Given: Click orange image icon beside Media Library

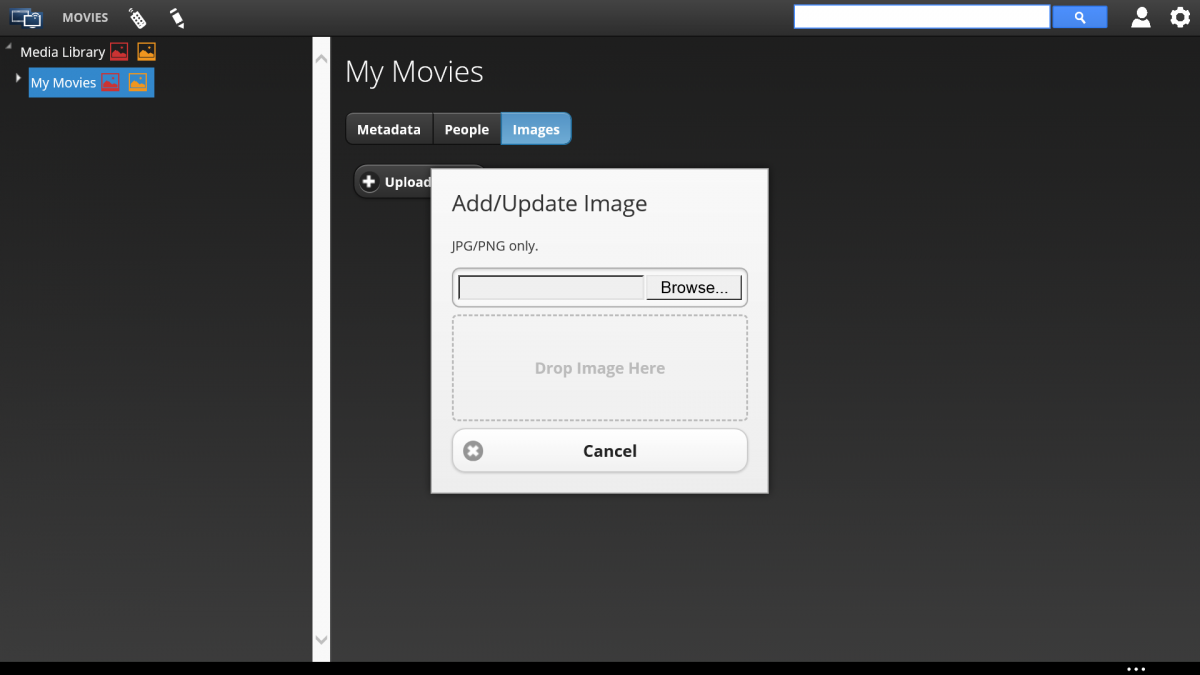Looking at the screenshot, I should tap(146, 52).
